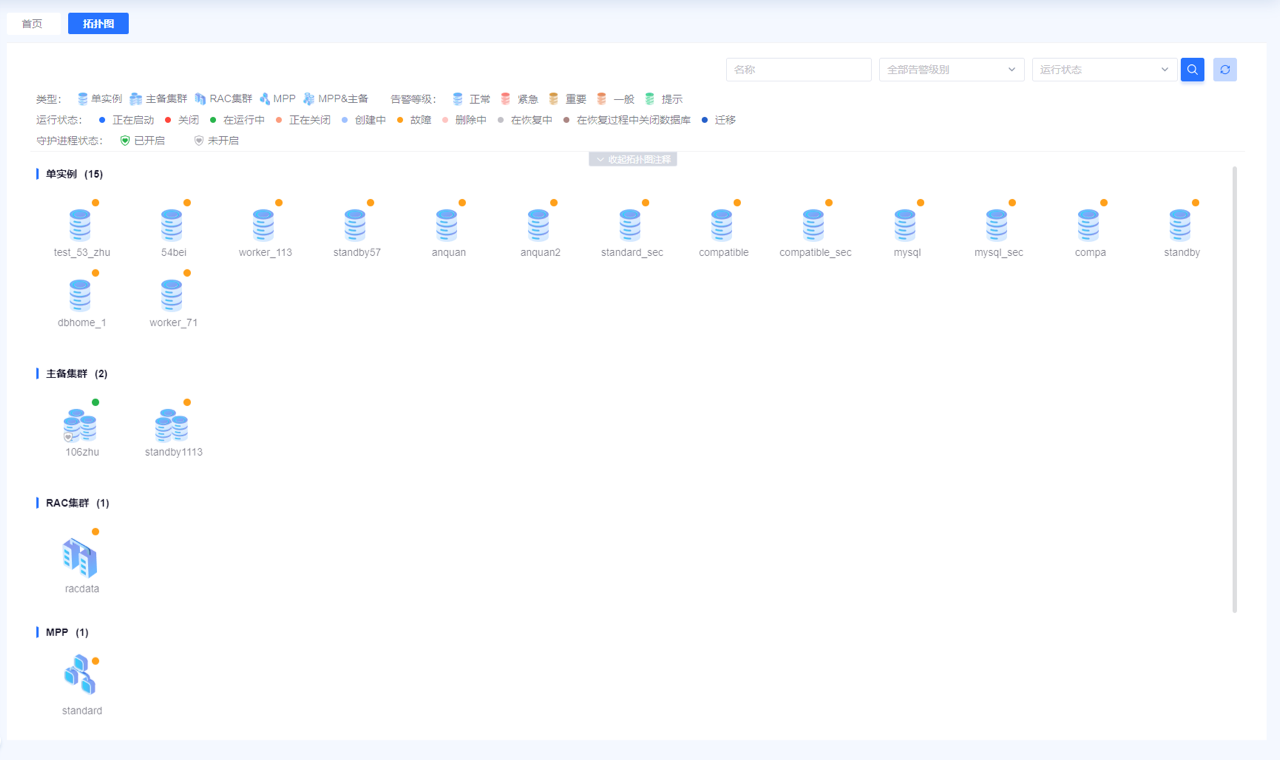This screenshot has height=760, width=1280.
Task: Click the 名称 name input field
Action: coord(798,70)
